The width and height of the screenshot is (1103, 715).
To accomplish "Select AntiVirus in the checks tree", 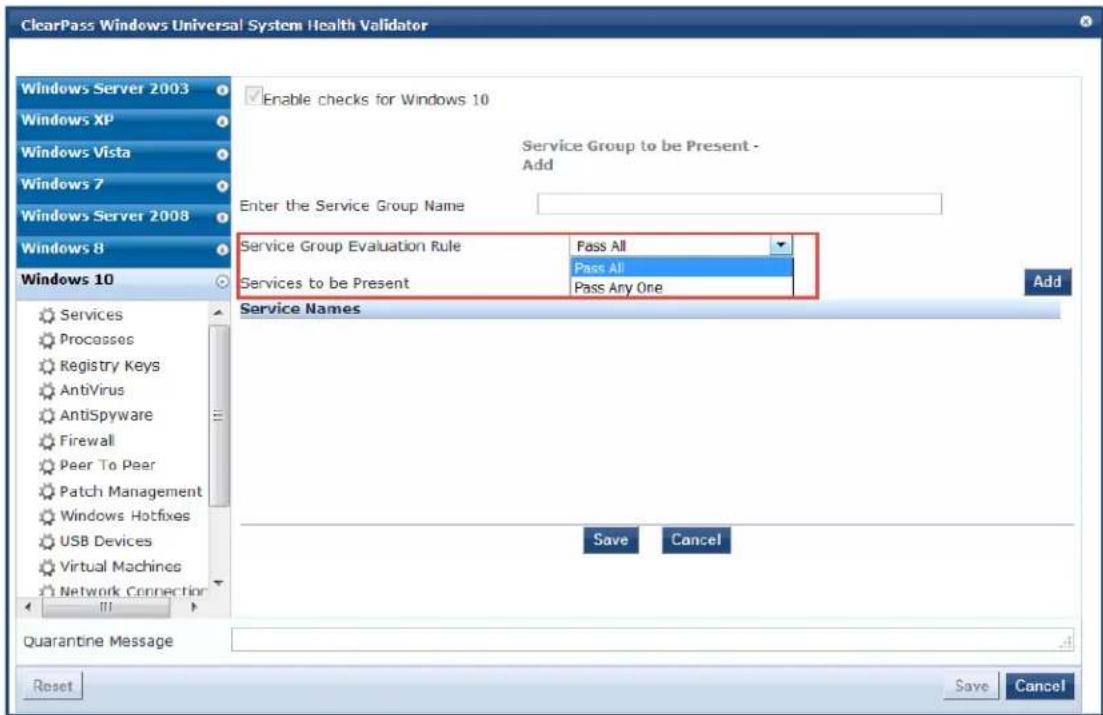I will click(x=91, y=390).
